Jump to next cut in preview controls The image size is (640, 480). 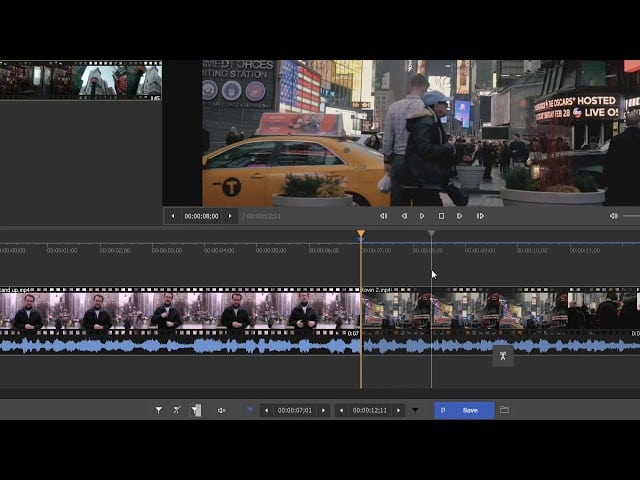(x=480, y=216)
